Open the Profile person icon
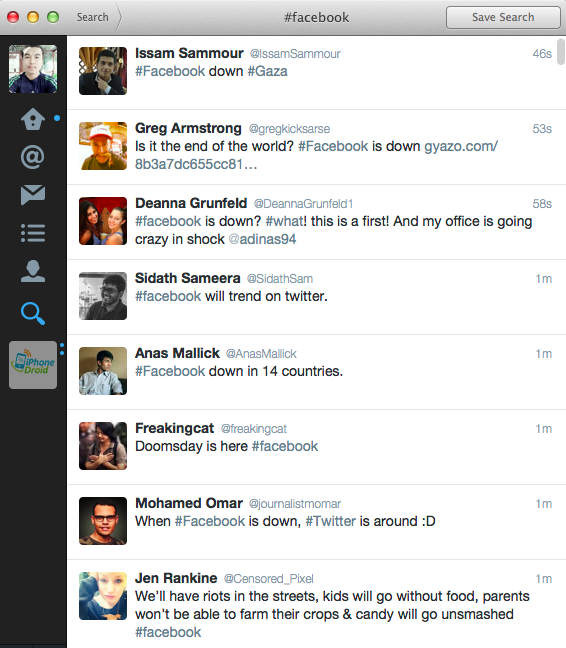 coord(33,271)
